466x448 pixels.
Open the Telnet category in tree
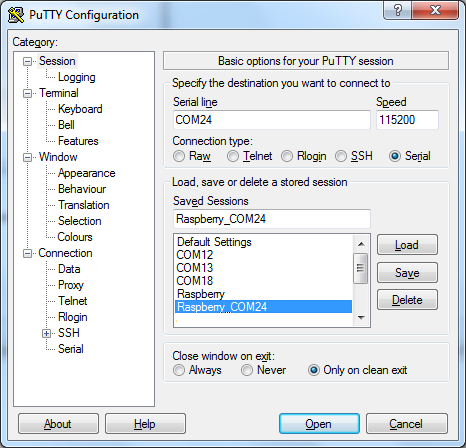(72, 301)
